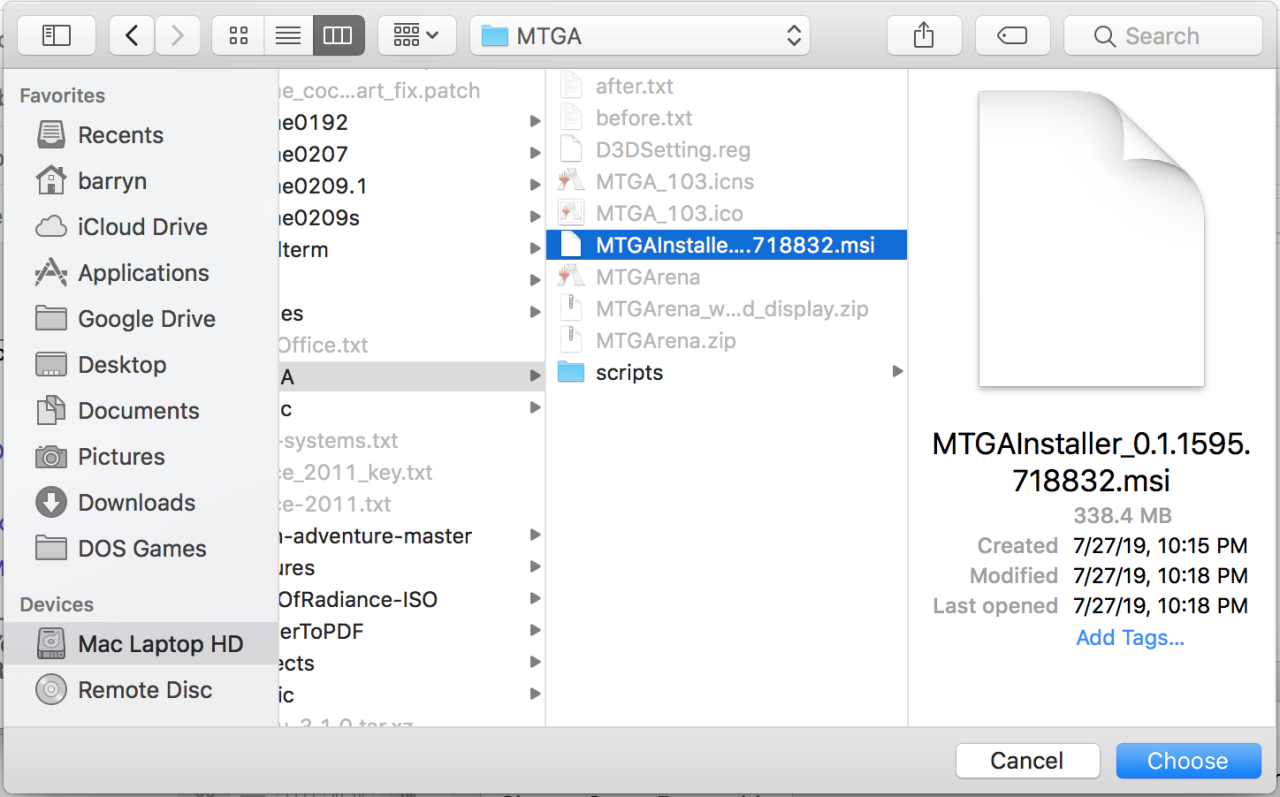Select Desktop in the sidebar
This screenshot has height=797, width=1280.
pos(140,365)
